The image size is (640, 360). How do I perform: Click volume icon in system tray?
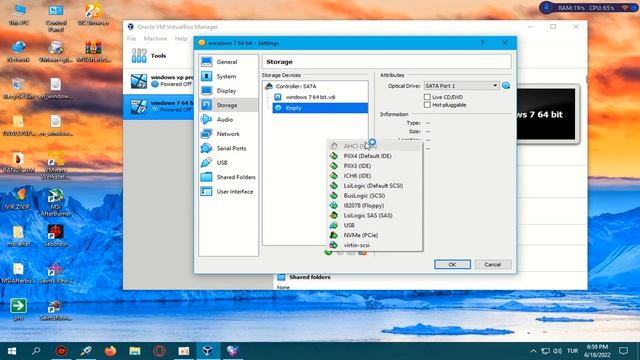point(558,351)
